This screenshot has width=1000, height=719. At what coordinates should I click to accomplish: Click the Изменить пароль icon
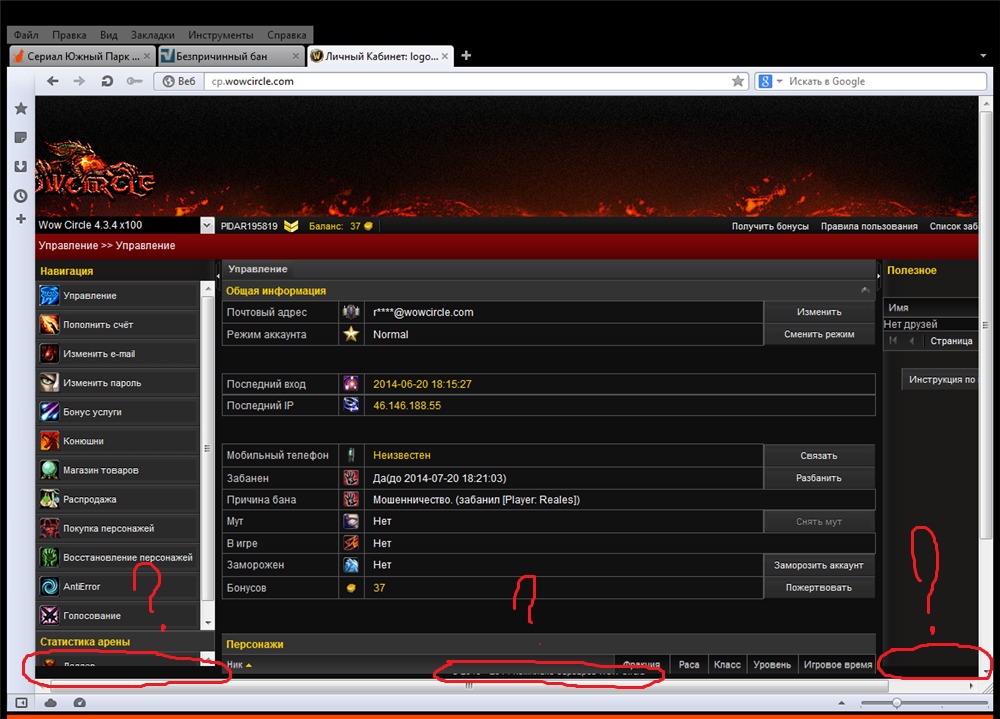click(49, 383)
